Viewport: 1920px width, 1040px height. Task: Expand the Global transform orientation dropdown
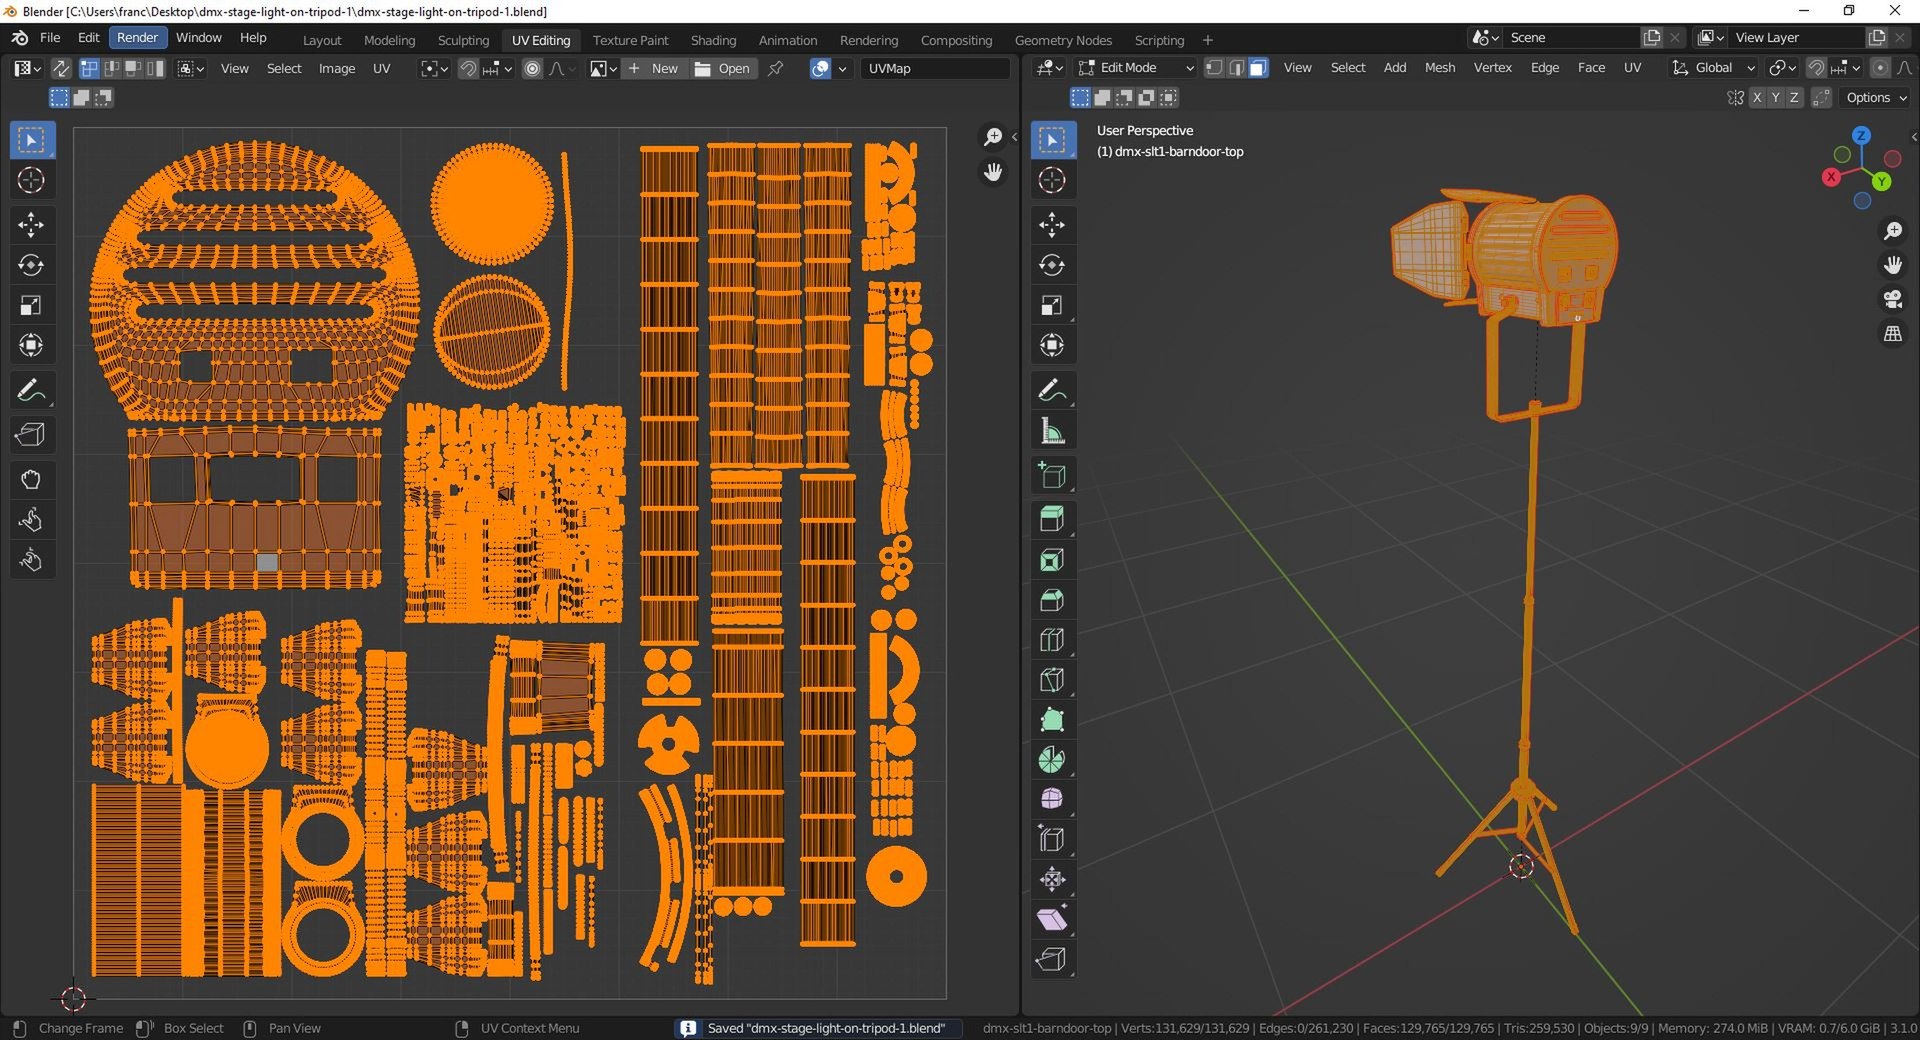coord(1714,68)
